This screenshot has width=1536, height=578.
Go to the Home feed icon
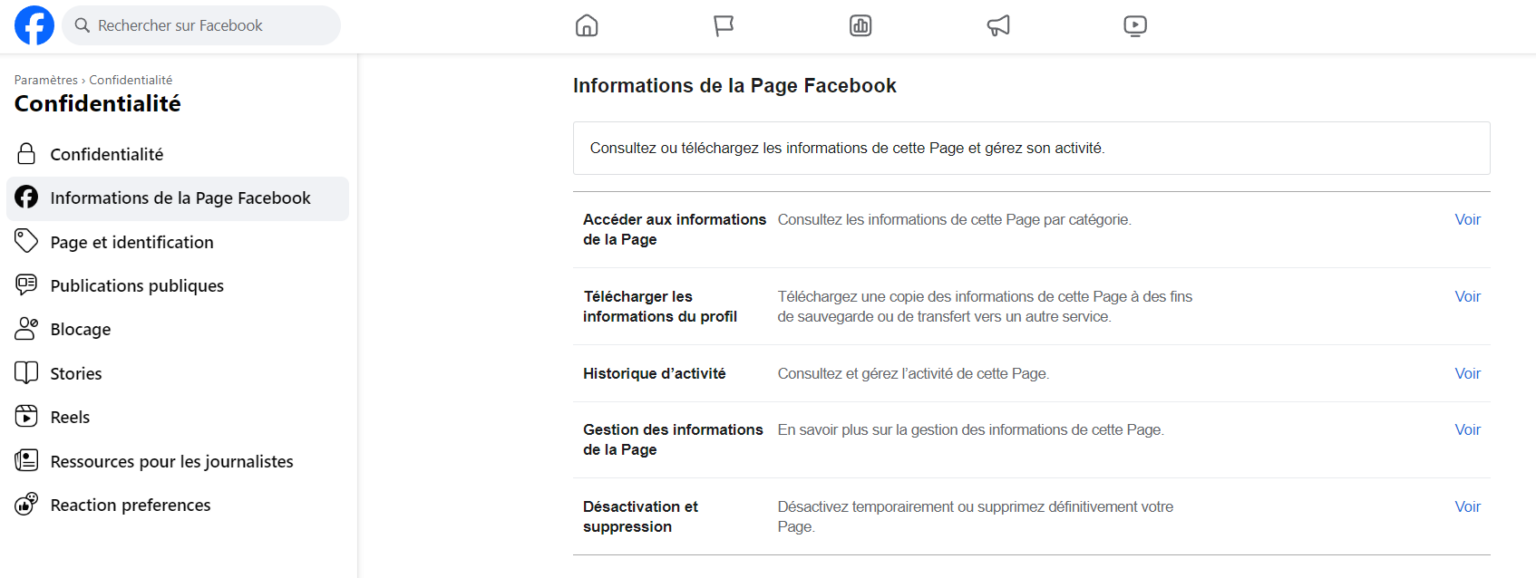[x=587, y=26]
